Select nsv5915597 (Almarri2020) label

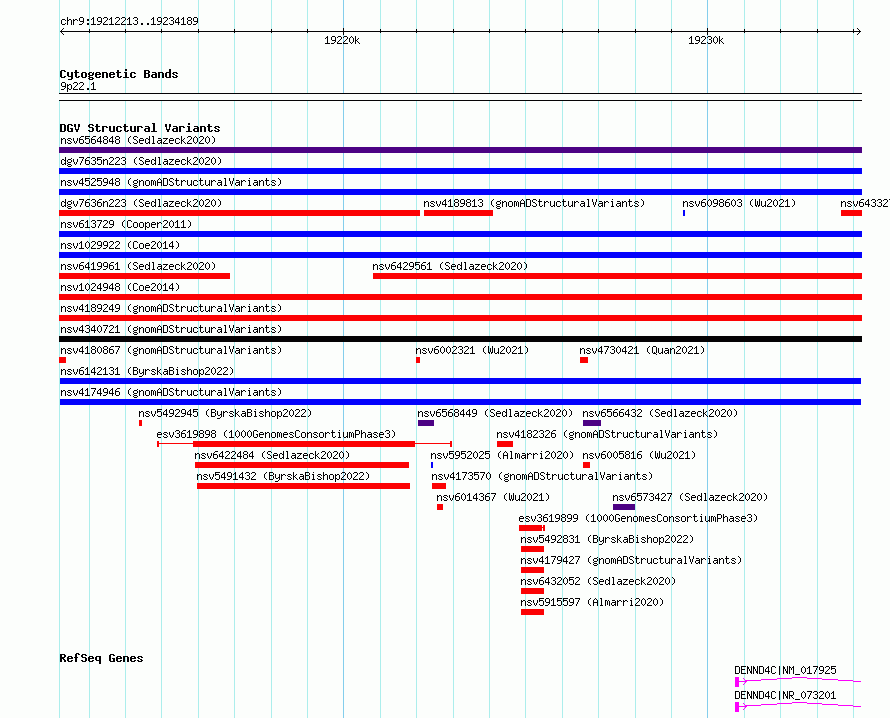click(x=592, y=602)
